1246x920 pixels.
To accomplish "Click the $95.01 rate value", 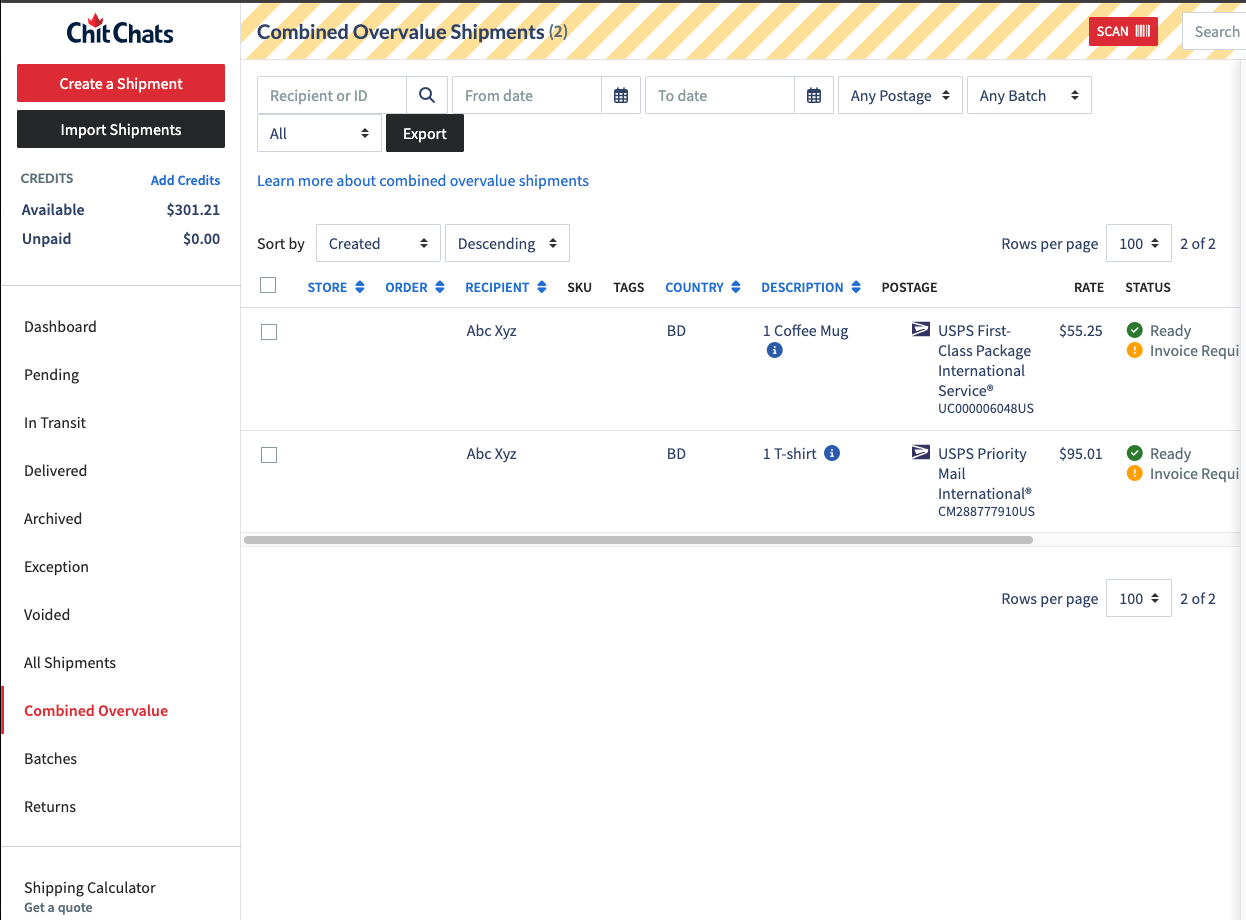I will (1081, 453).
